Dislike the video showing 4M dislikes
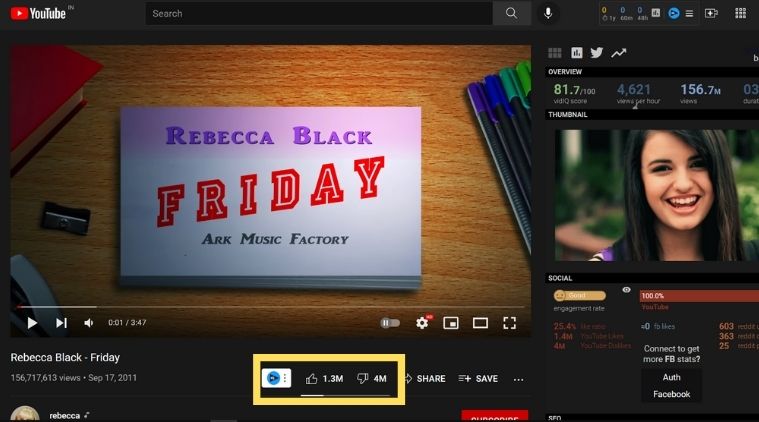The width and height of the screenshot is (759, 422). [371, 378]
